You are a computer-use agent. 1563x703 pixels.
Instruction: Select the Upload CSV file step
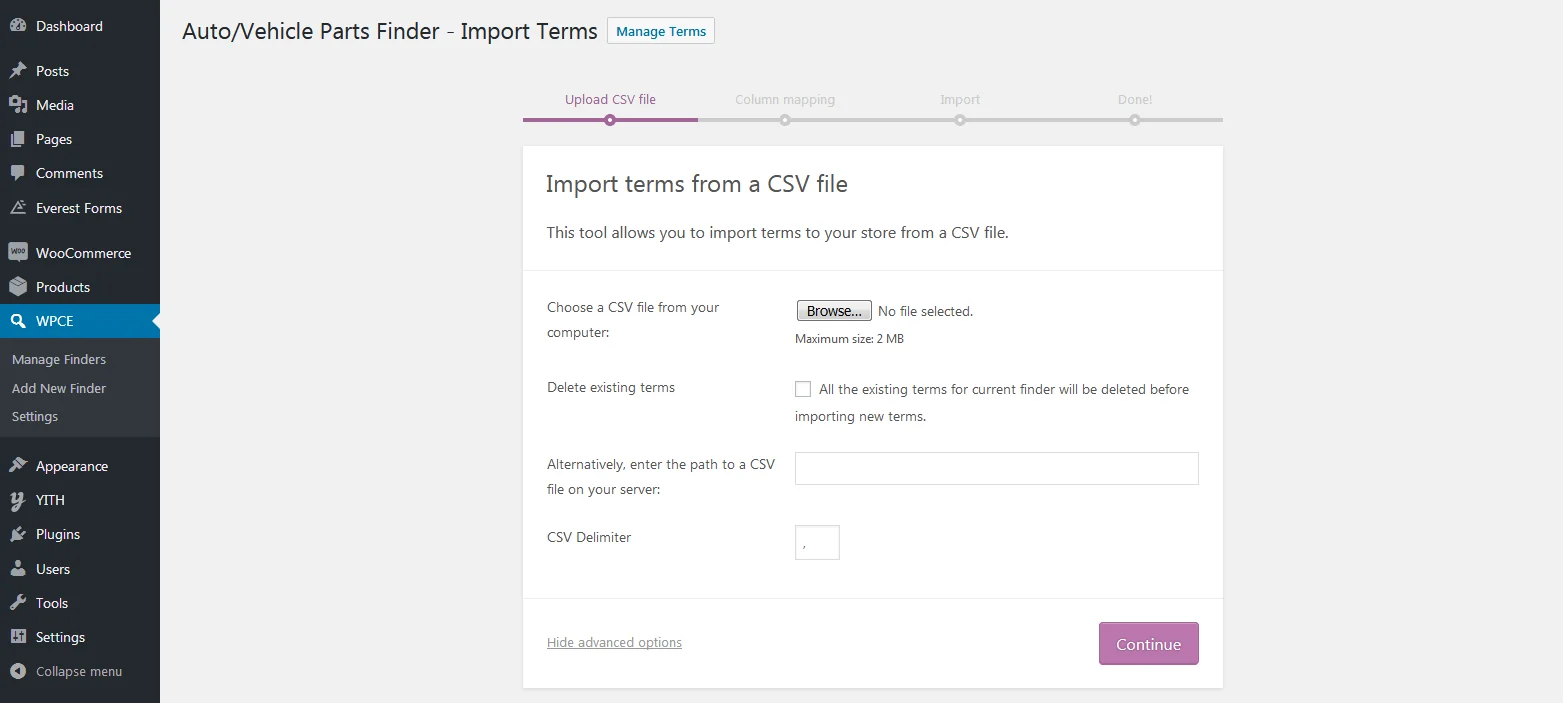[x=610, y=99]
